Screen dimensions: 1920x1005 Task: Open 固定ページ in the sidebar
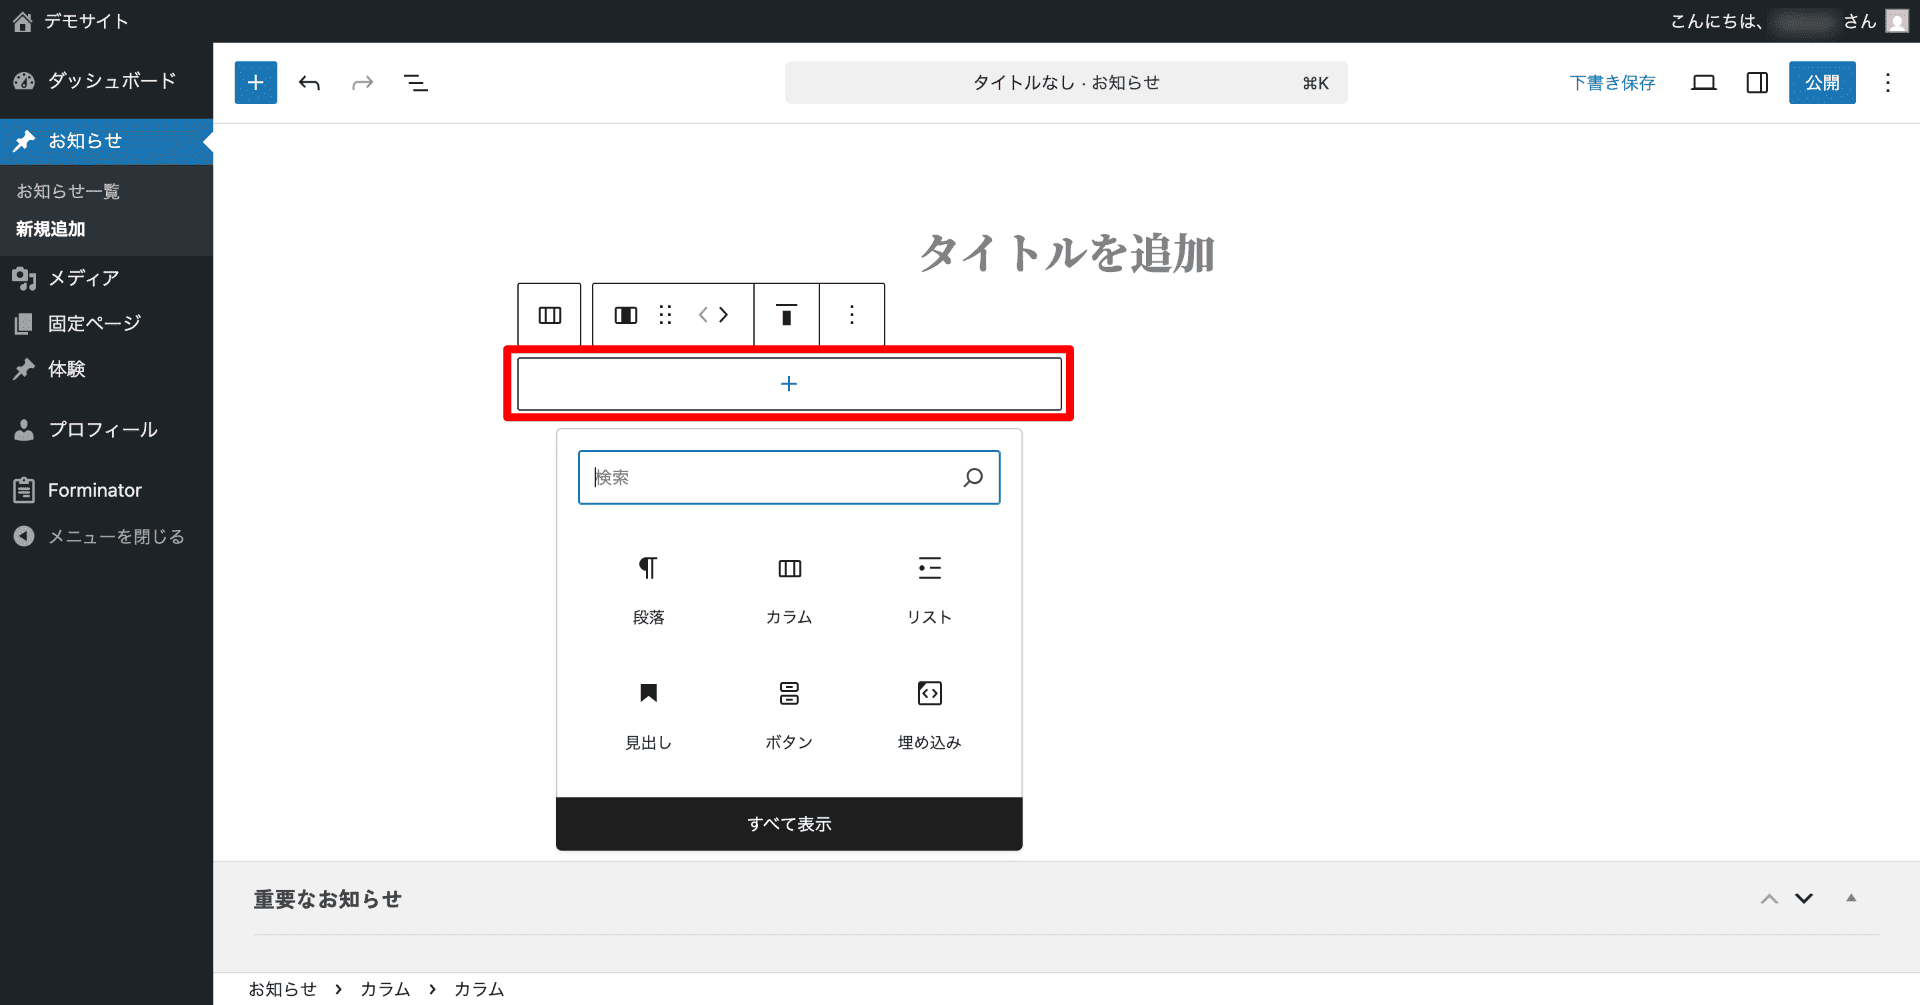point(106,324)
